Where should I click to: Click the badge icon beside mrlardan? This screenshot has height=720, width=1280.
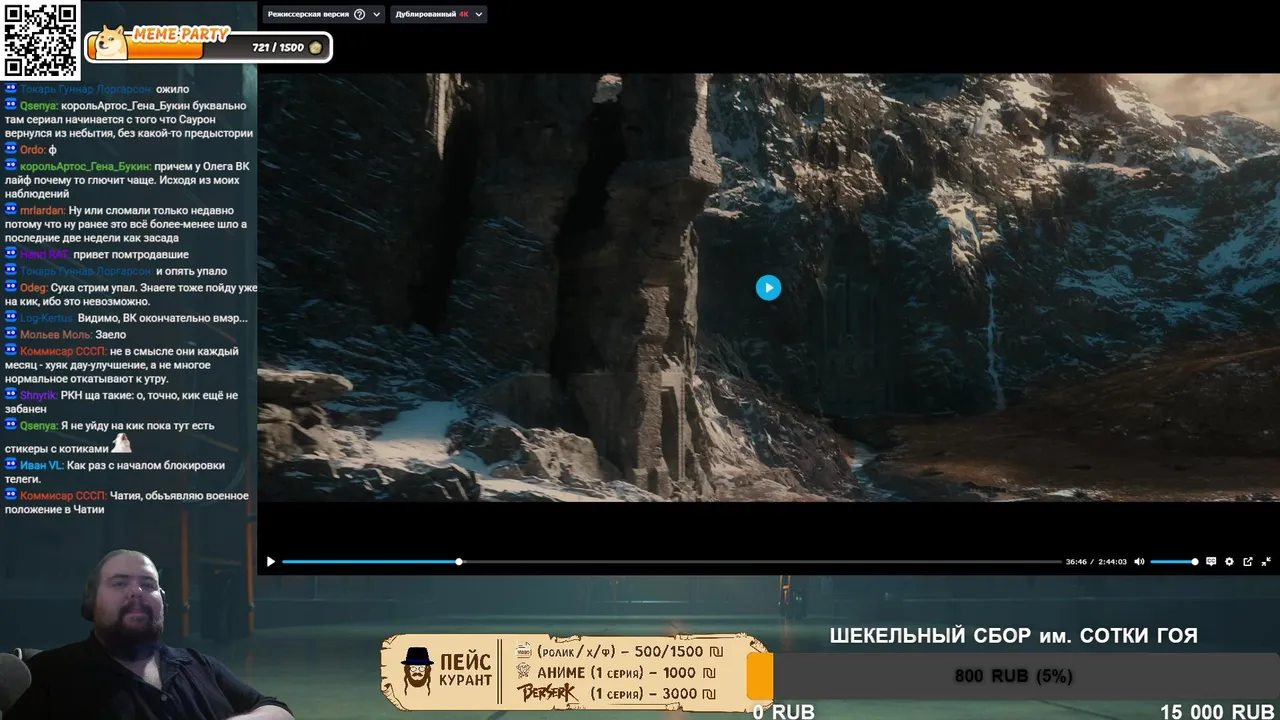(x=10, y=210)
